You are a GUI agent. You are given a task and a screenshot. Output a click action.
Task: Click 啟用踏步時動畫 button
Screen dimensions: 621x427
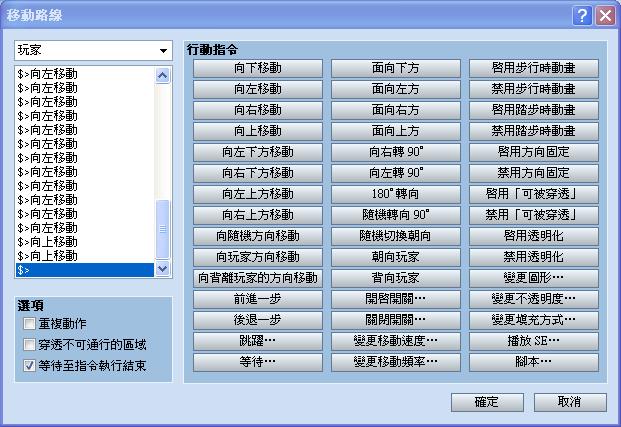coord(533,110)
